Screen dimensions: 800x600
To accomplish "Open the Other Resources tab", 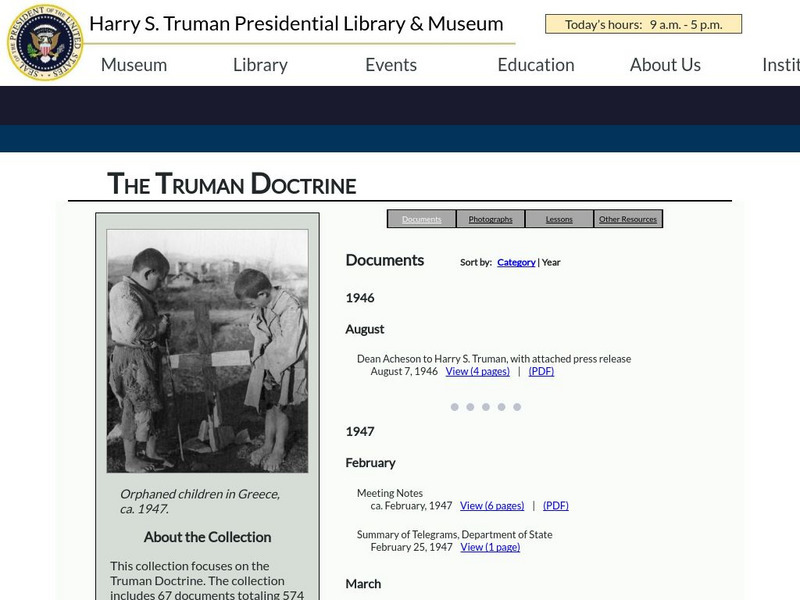I will coord(629,218).
